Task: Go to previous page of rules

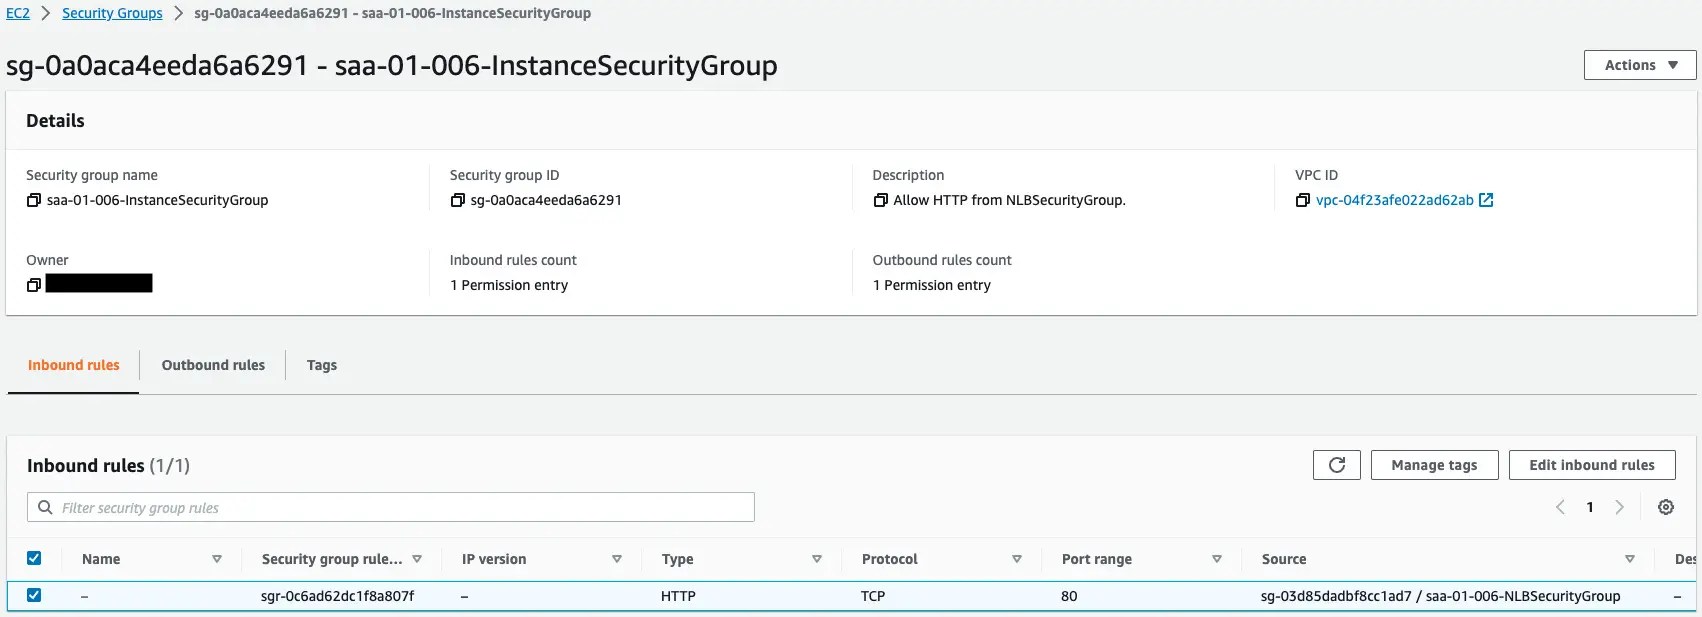Action: click(x=1560, y=507)
